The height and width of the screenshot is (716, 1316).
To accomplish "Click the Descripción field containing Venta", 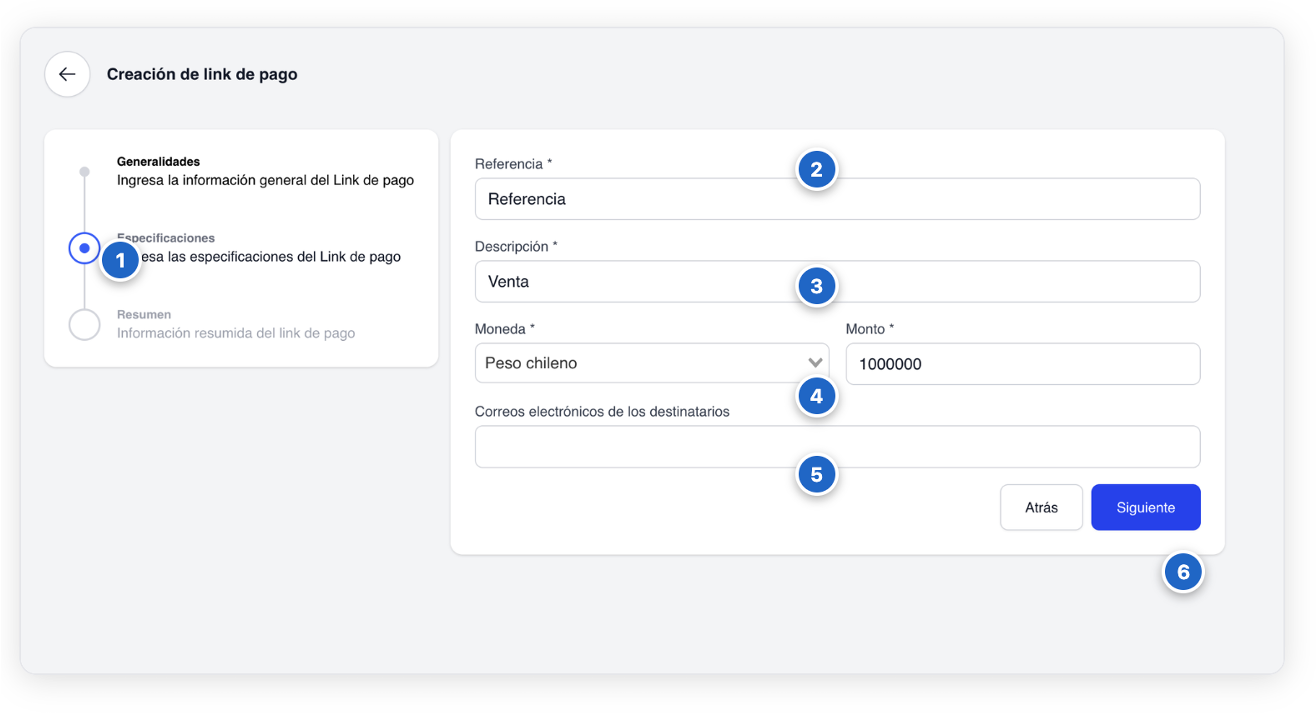I will [x=837, y=282].
